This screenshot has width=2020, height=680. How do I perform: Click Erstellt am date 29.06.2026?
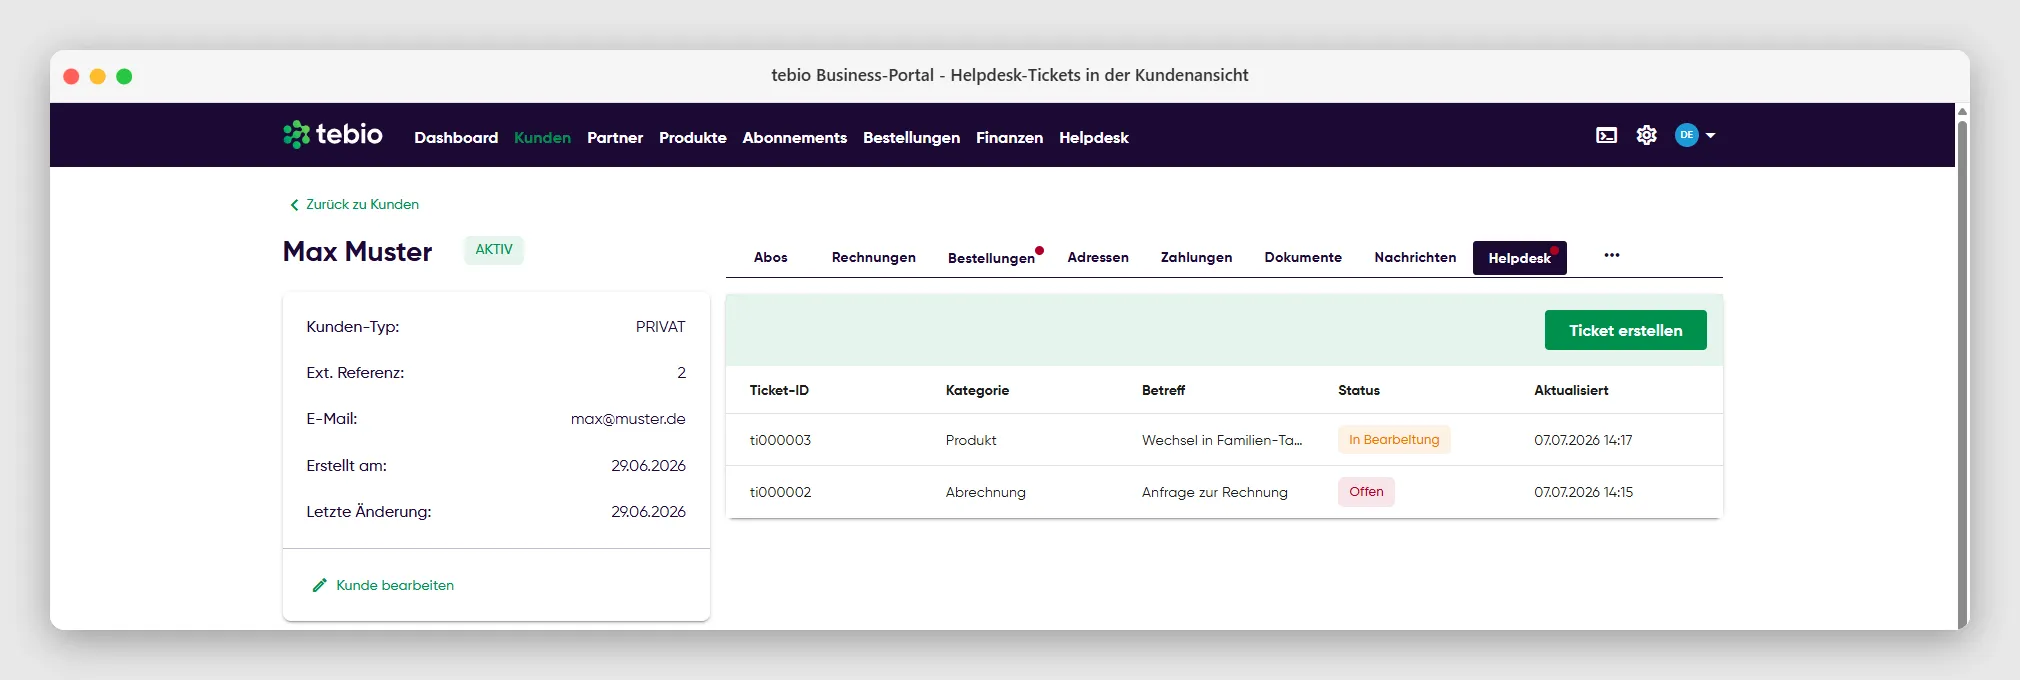(648, 466)
